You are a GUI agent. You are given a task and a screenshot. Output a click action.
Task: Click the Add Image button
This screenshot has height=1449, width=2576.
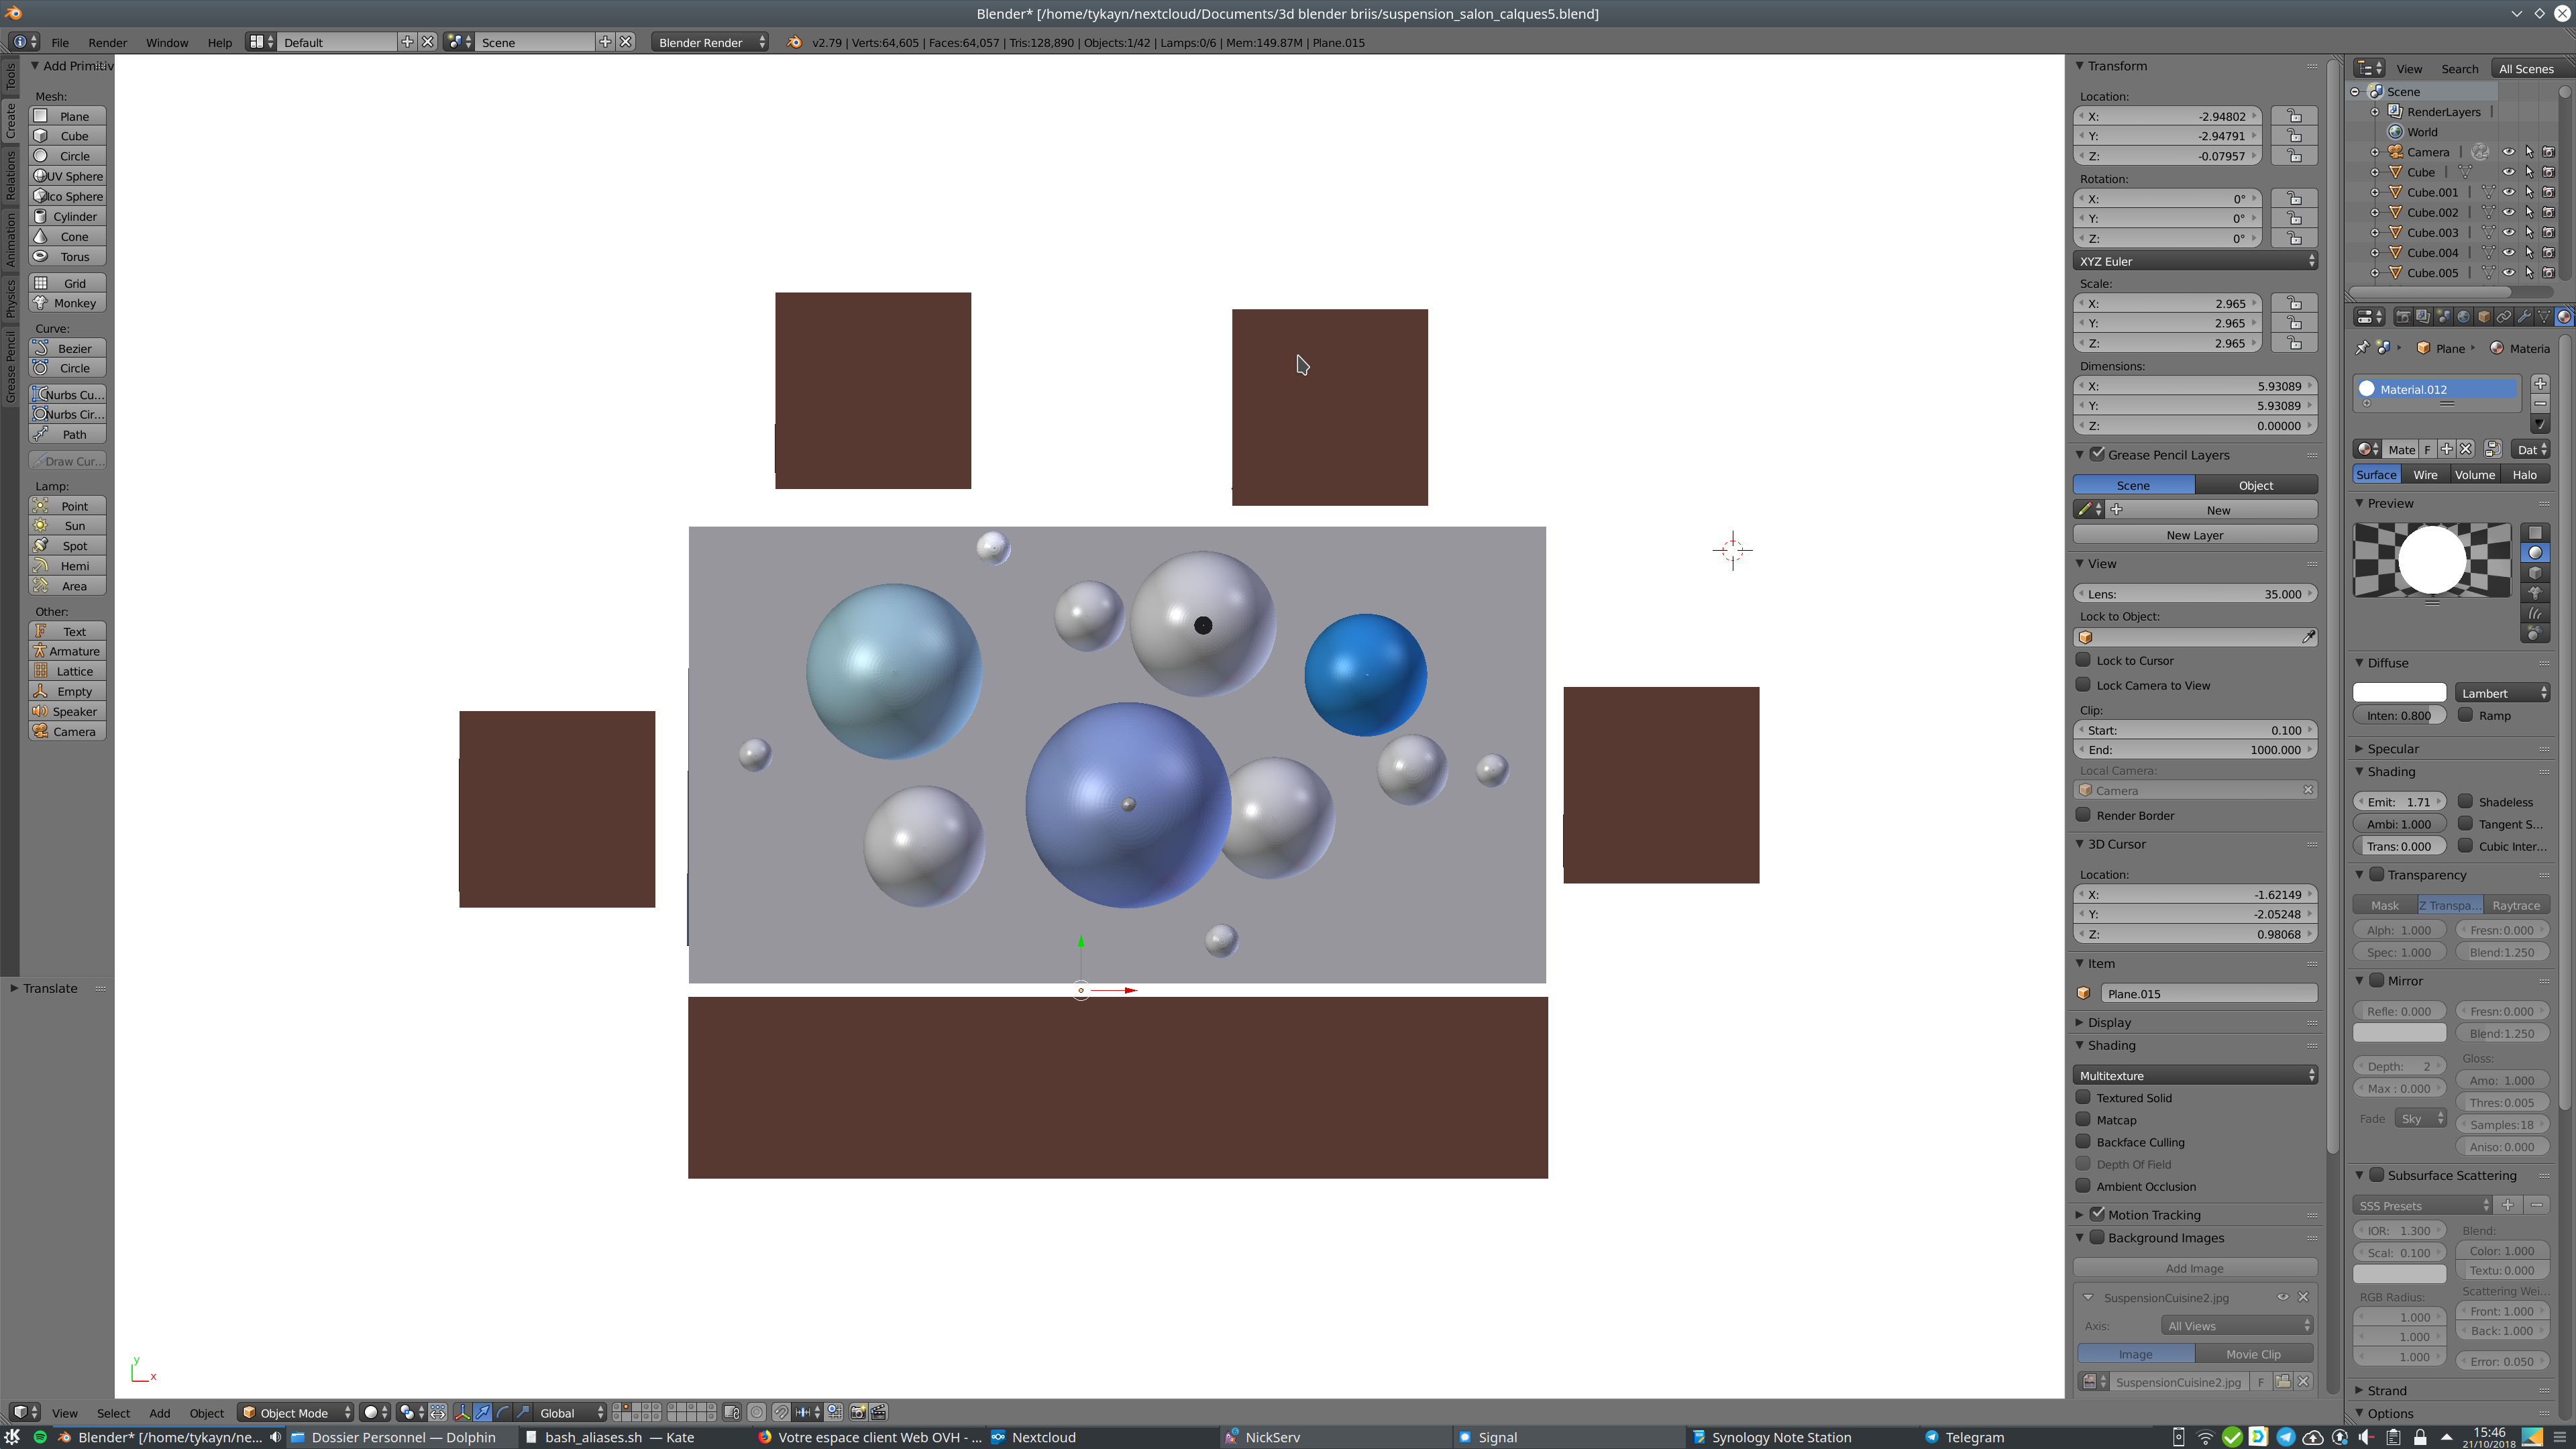(2195, 1268)
